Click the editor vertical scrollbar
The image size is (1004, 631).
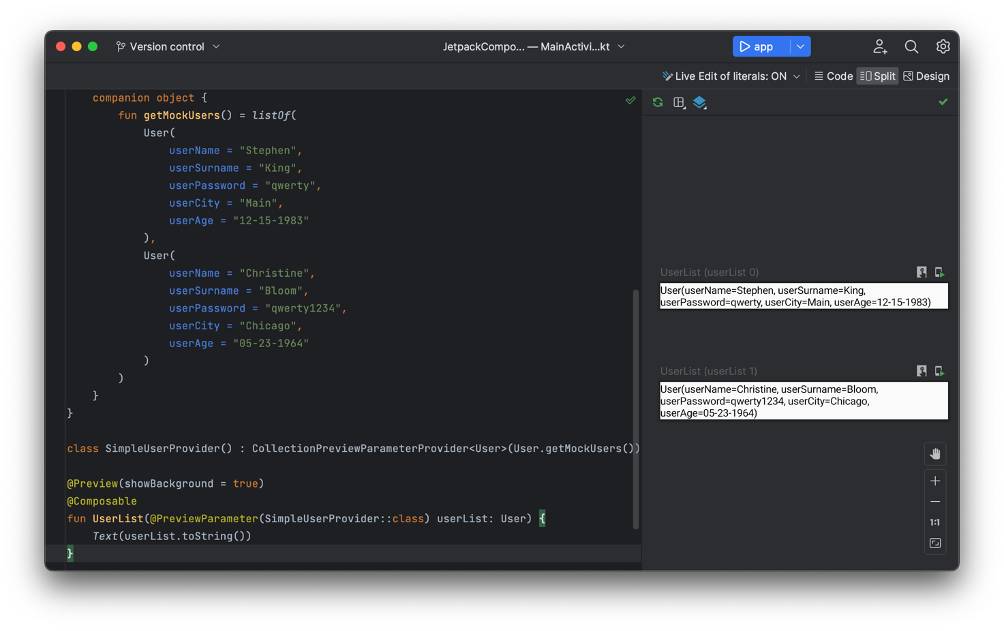click(634, 408)
